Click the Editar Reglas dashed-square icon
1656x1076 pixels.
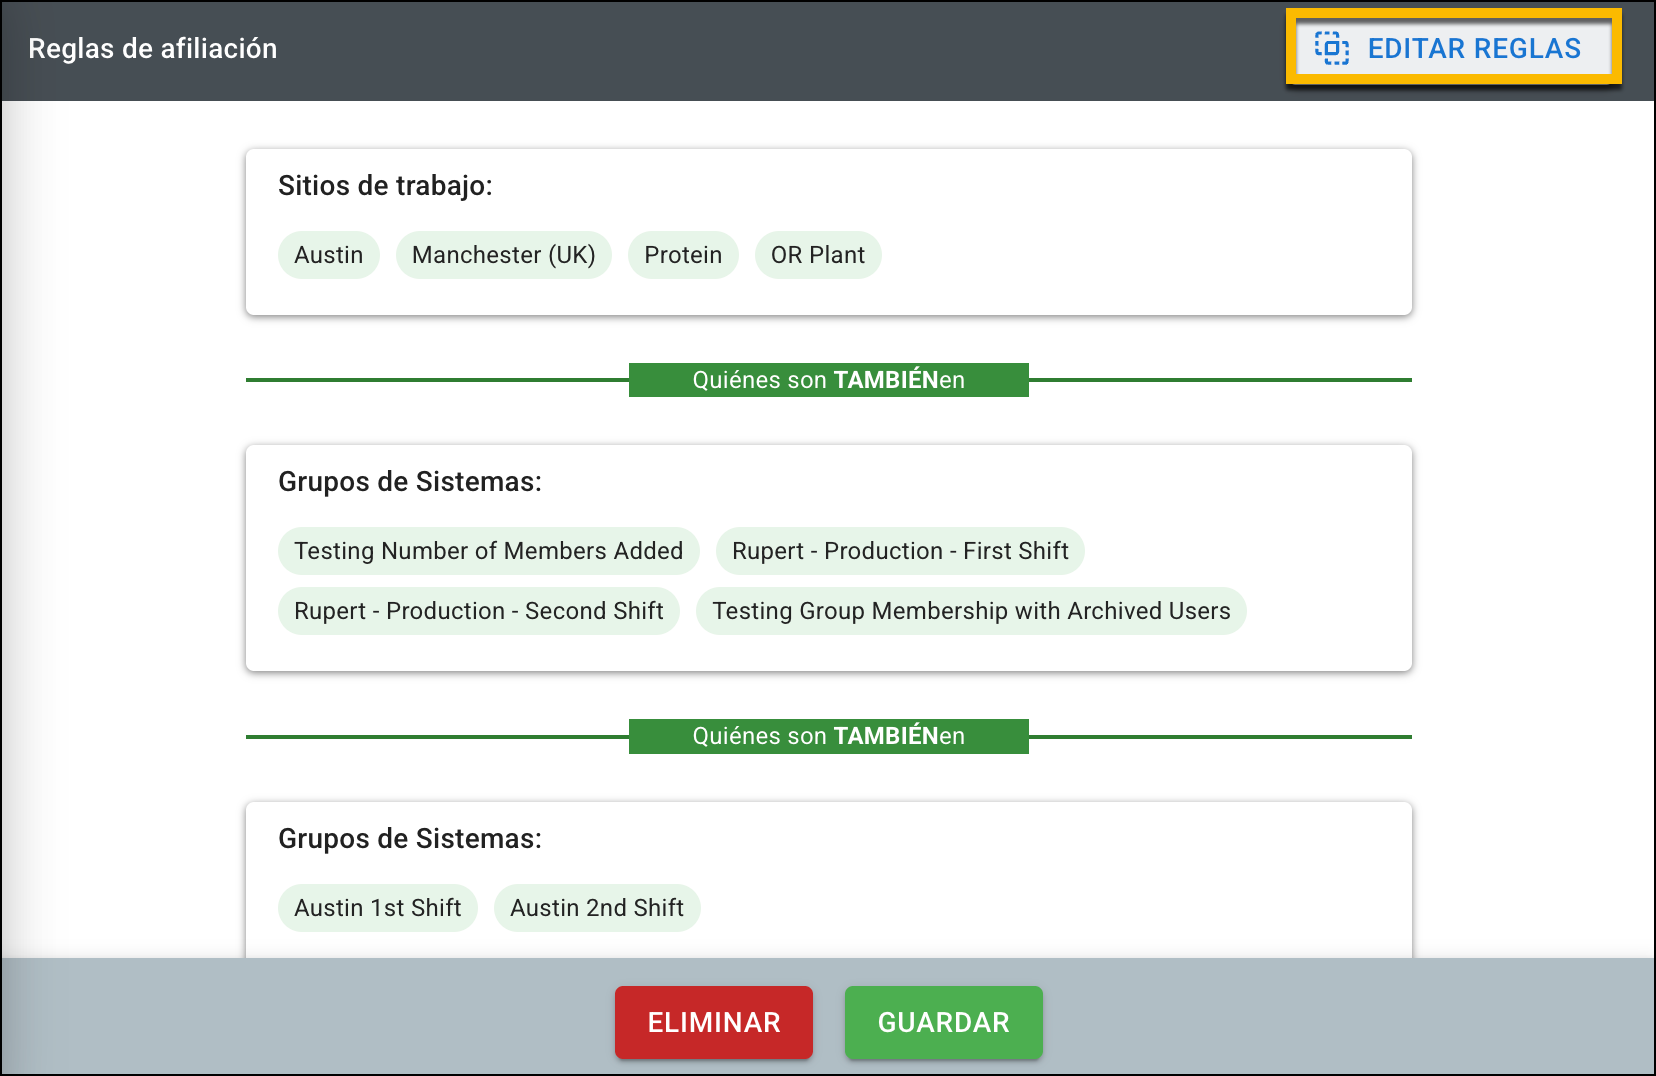pos(1331,48)
